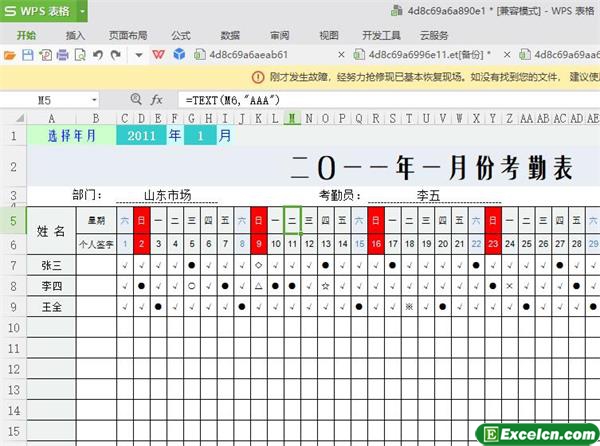Click the magnifier icon in formula bar
Screen dimensions: 600x446
136,100
